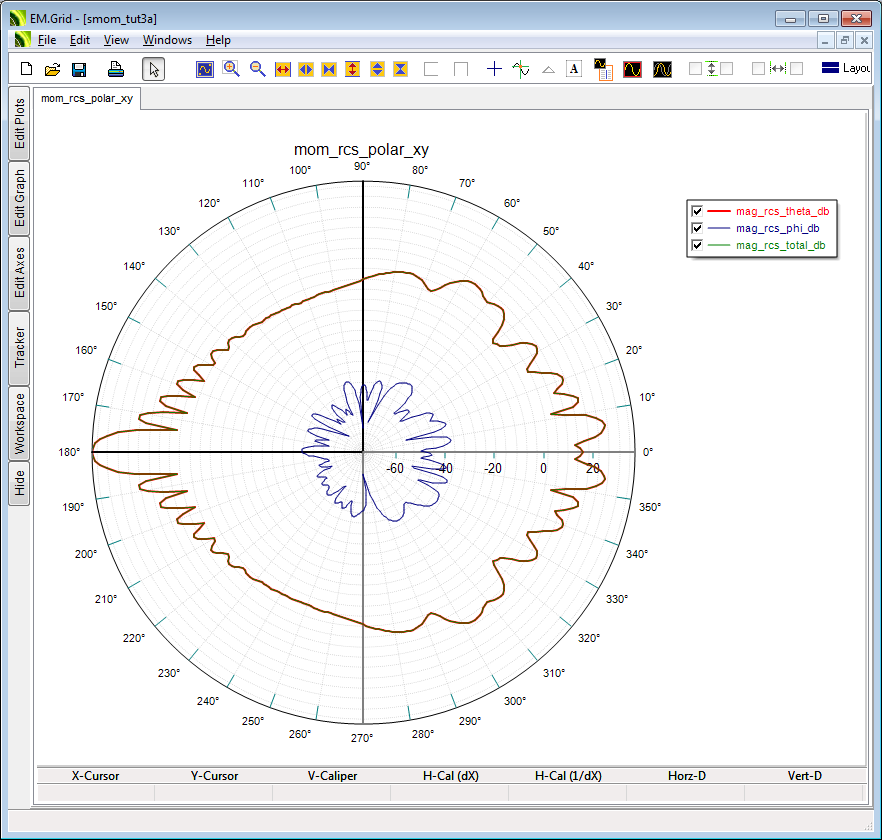Click the red line swatch for theta trace

[x=719, y=211]
